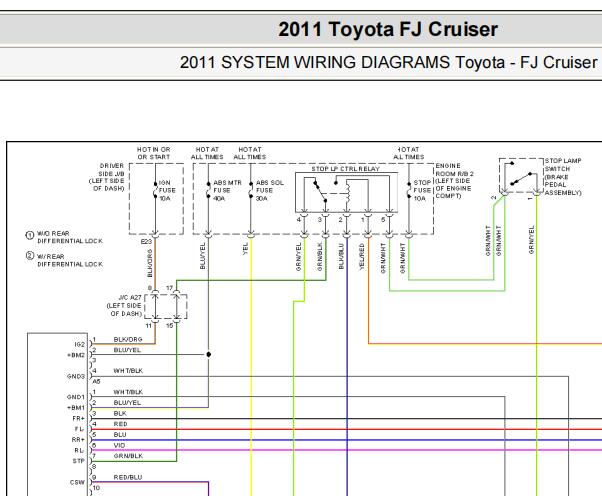This screenshot has height=496, width=602.
Task: Select 'BLU/YEL' wire label on +BM2 row
Action: (x=127, y=350)
